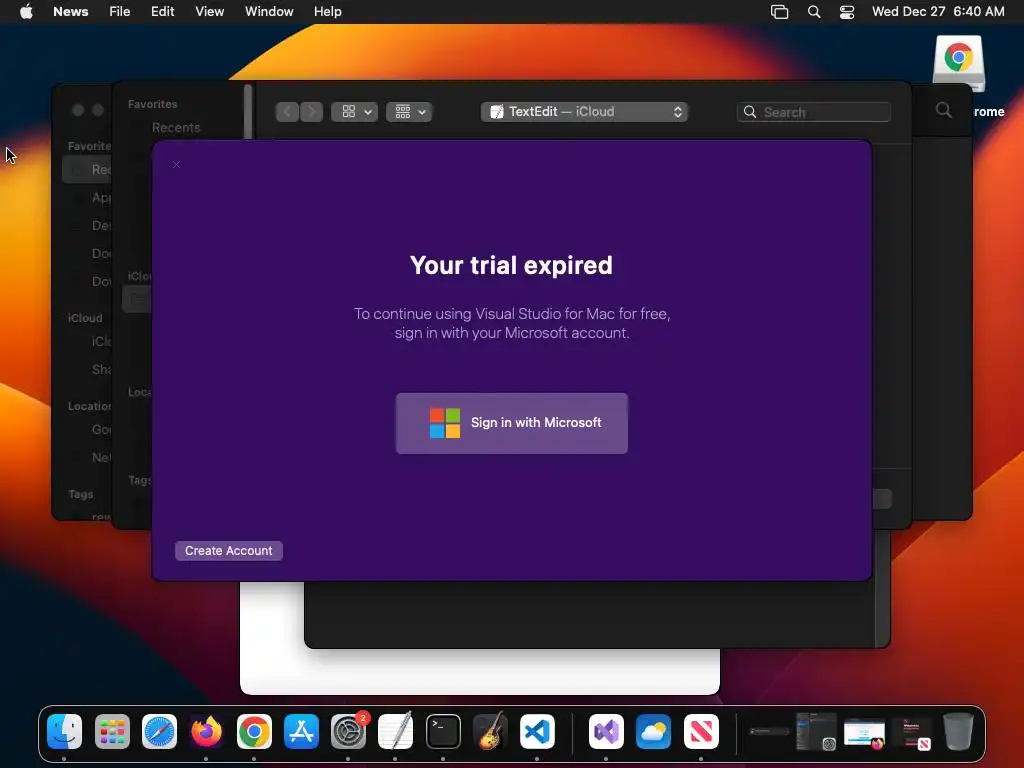Open the Help menu
The height and width of the screenshot is (768, 1024).
pos(328,11)
